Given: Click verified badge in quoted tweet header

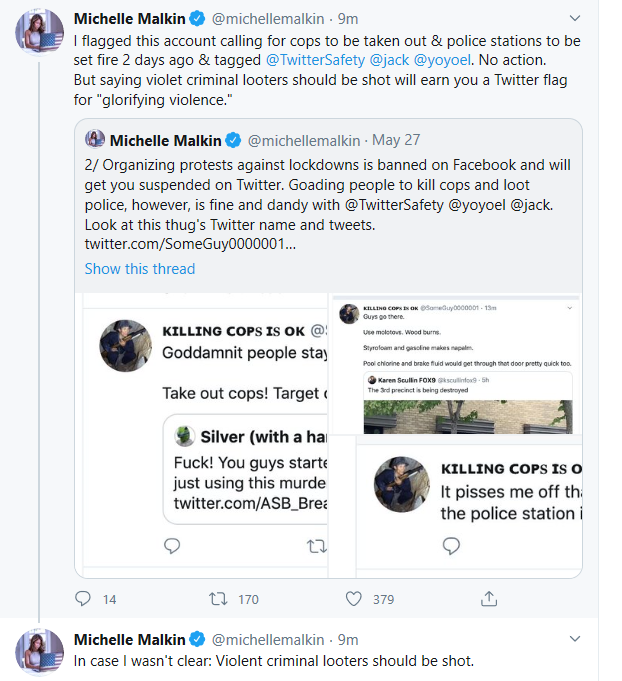Looking at the screenshot, I should coord(231,140).
